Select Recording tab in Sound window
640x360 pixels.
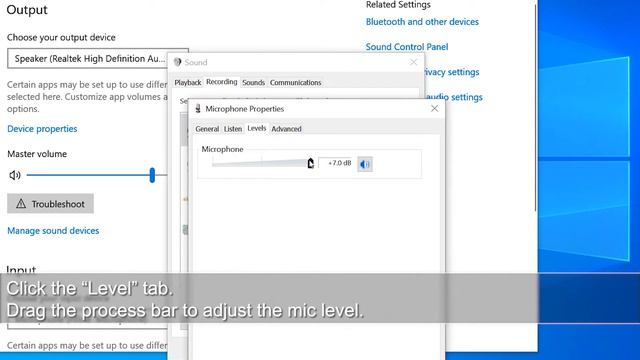pyautogui.click(x=222, y=82)
